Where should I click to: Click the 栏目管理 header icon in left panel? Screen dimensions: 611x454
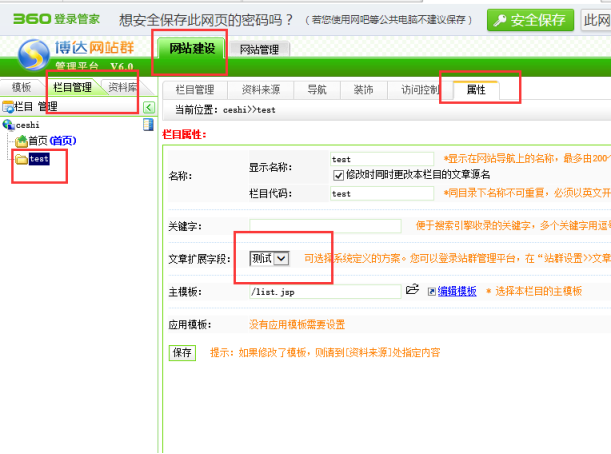tap(7, 107)
